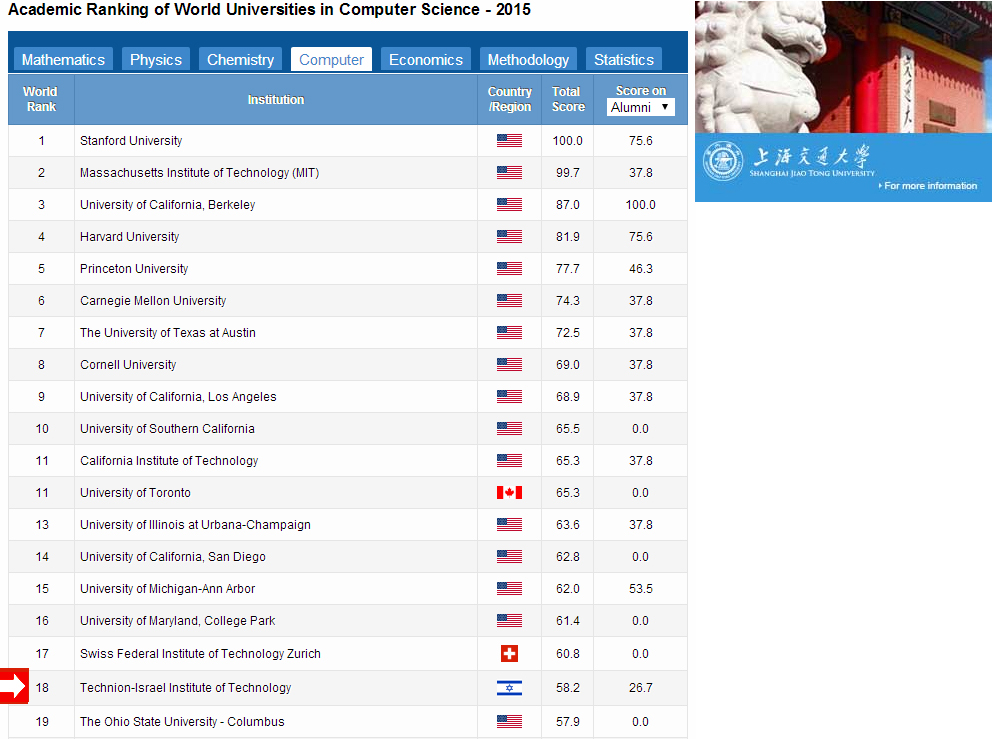Screen dimensions: 993x739
Task: Click MIT's total score 99.7
Action: tap(567, 172)
